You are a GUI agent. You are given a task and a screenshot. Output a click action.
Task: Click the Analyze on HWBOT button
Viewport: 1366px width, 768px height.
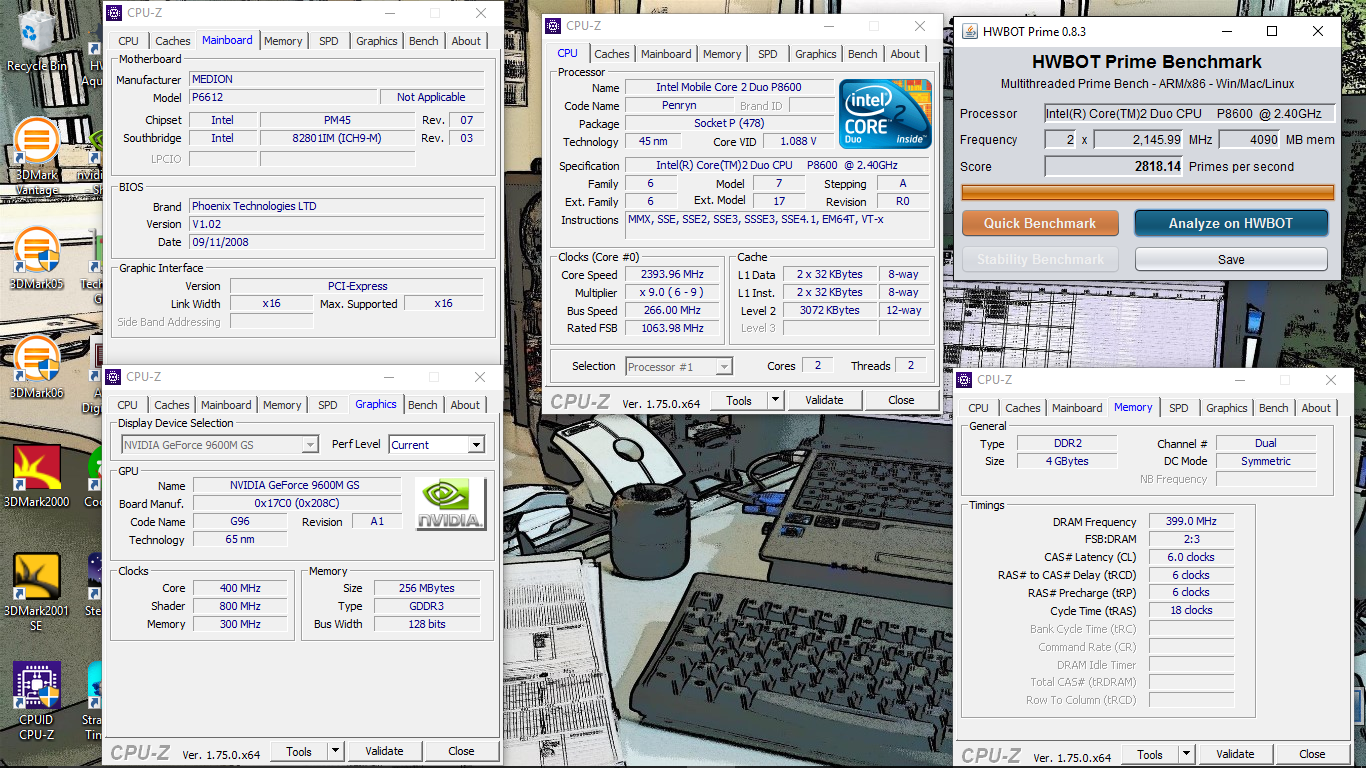pos(1231,223)
